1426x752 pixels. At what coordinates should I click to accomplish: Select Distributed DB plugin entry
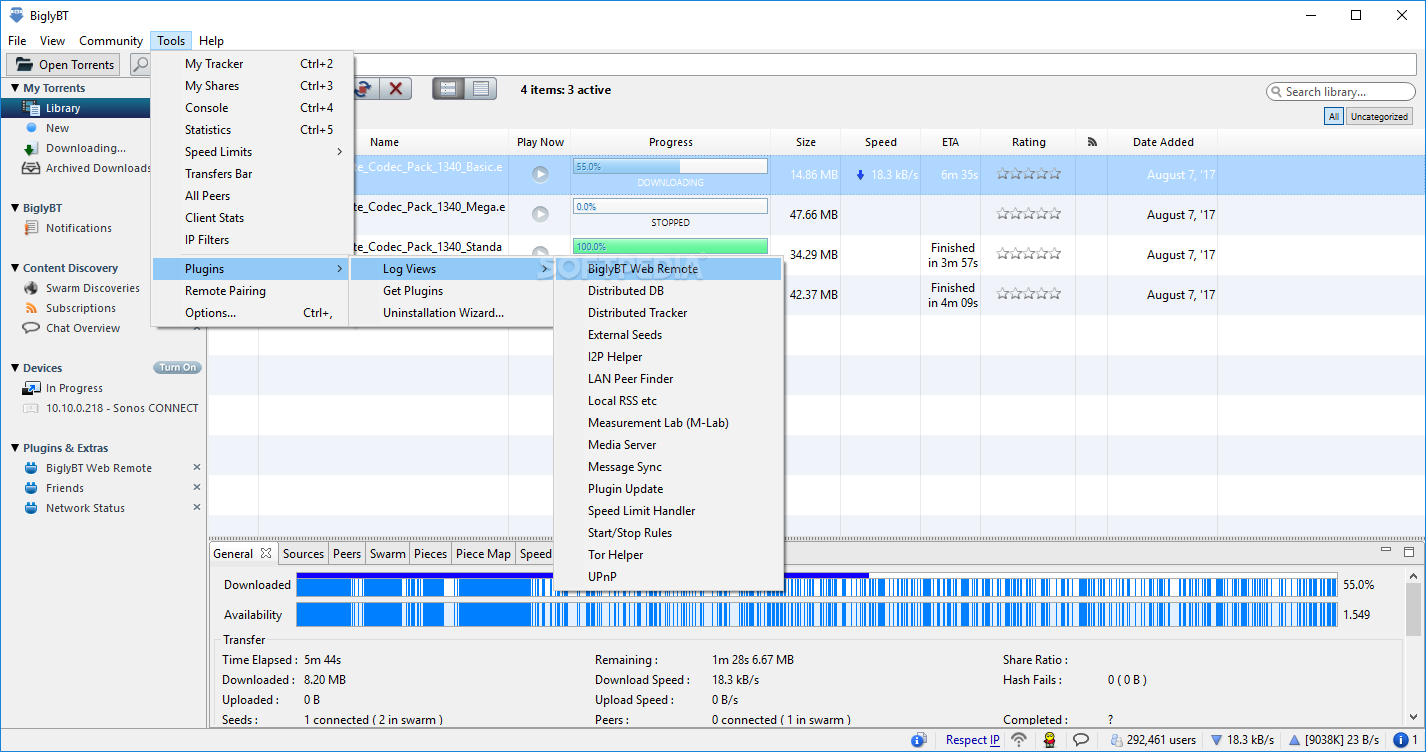pos(668,291)
